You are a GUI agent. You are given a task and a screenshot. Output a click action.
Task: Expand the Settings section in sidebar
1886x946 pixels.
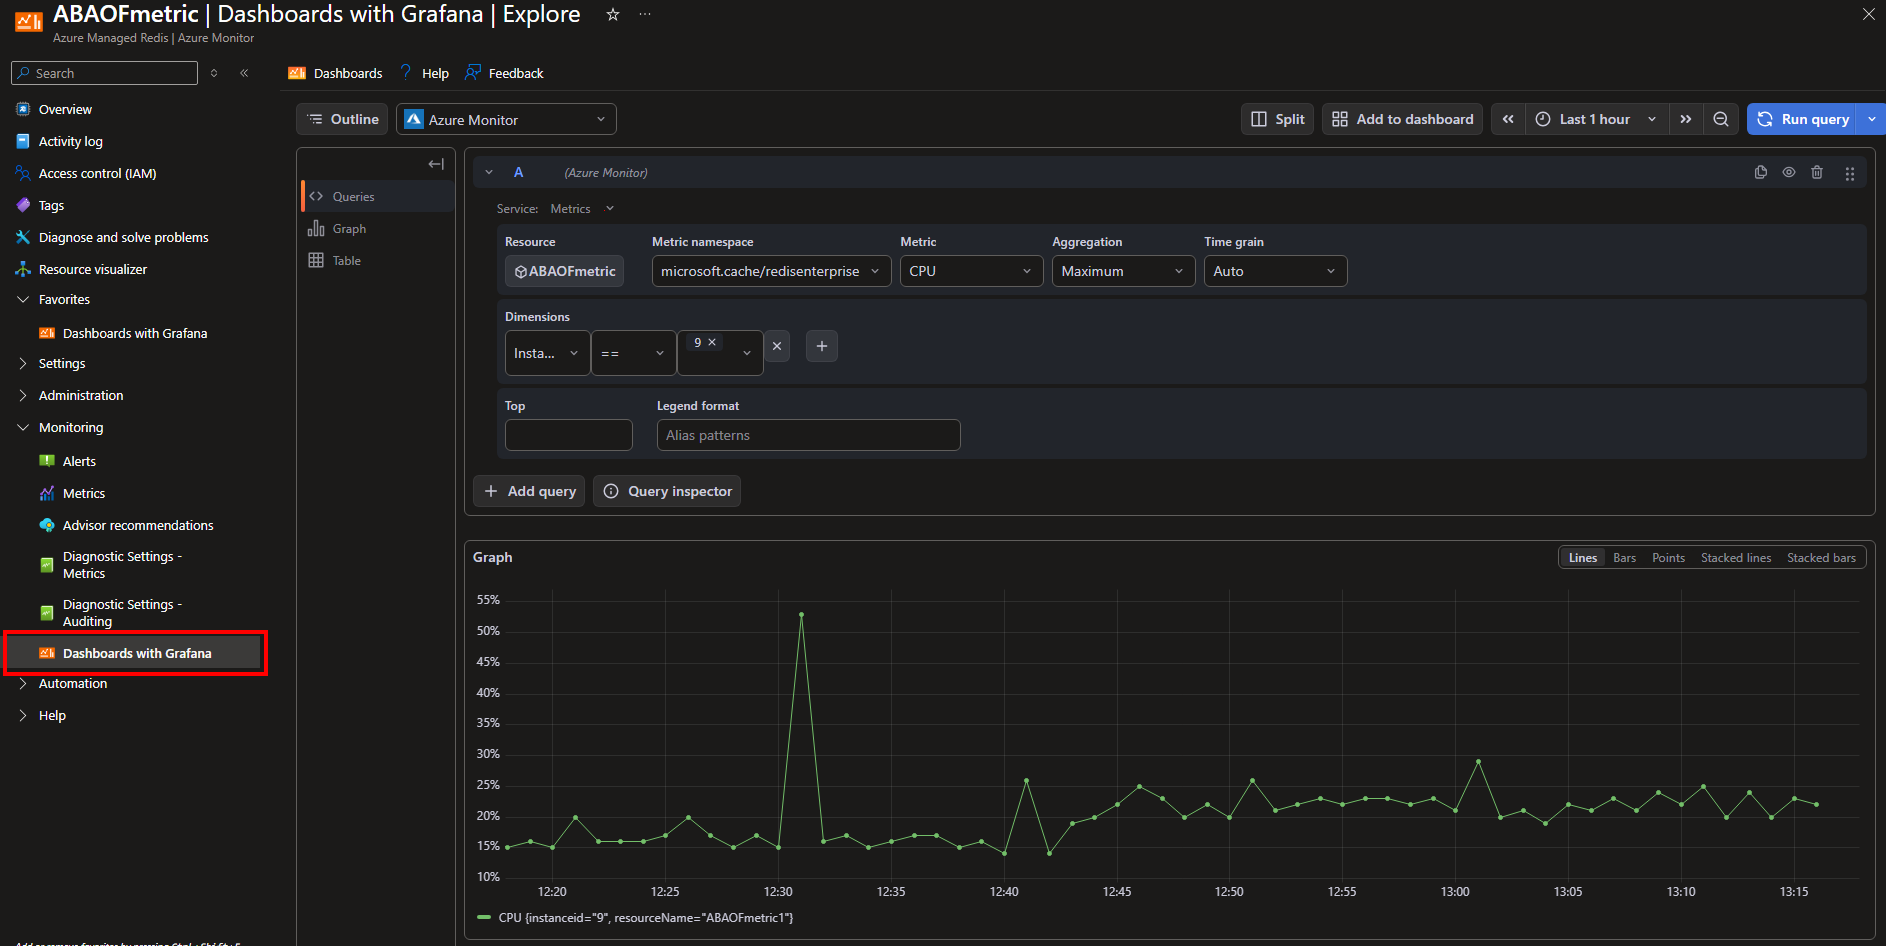point(62,363)
